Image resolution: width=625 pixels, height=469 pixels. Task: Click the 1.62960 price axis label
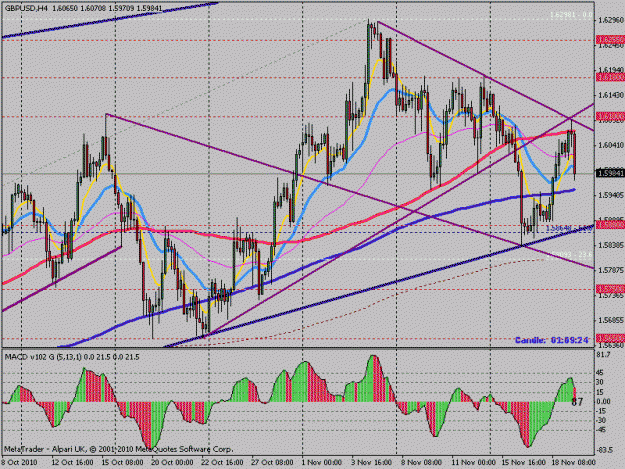(611, 20)
